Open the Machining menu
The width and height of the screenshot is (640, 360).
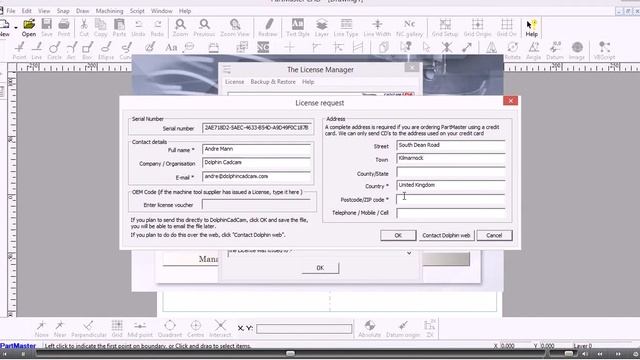[109, 11]
